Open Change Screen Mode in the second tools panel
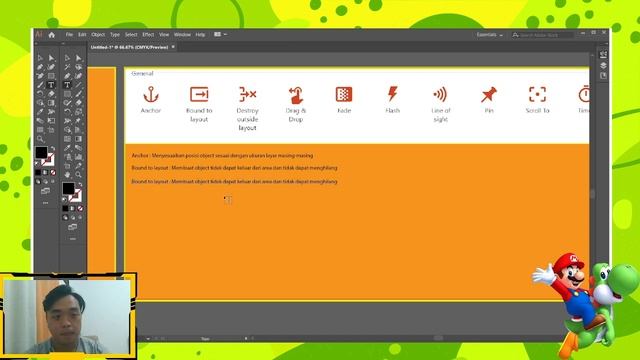The image size is (640, 360). coord(73,227)
